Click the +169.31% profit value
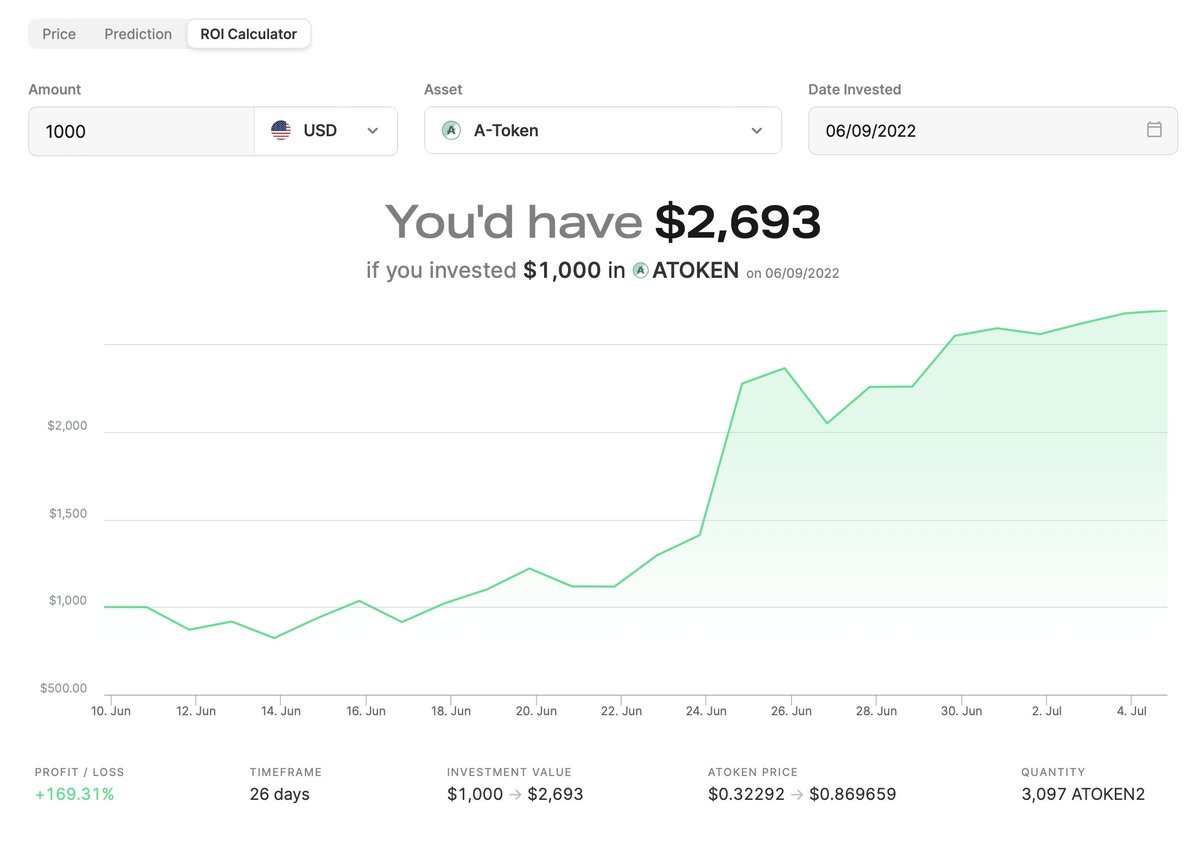Viewport: 1200px width, 852px height. (x=75, y=794)
